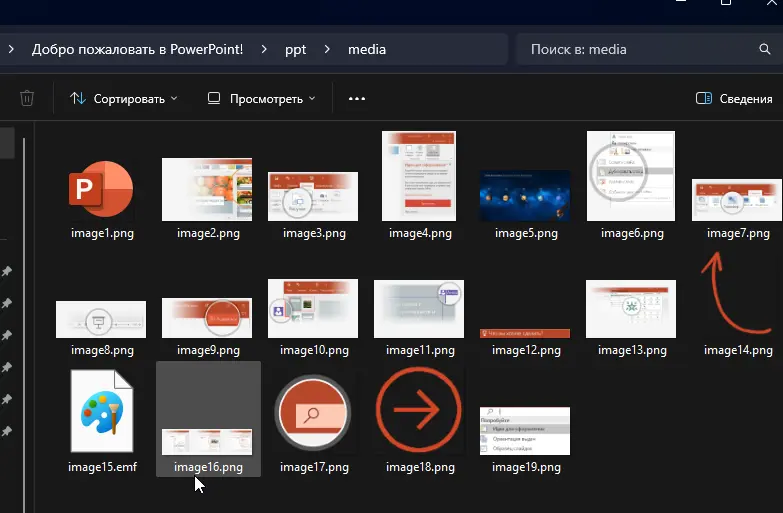Click the media breadcrumb segment

(366, 49)
